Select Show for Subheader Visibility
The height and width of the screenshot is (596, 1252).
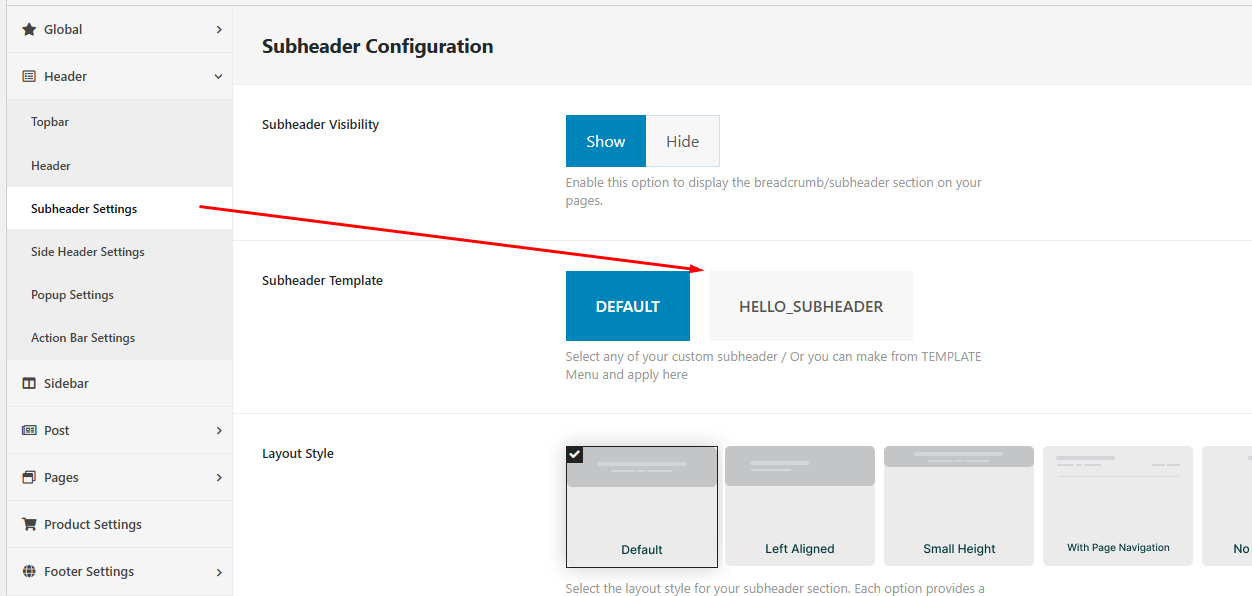[605, 141]
